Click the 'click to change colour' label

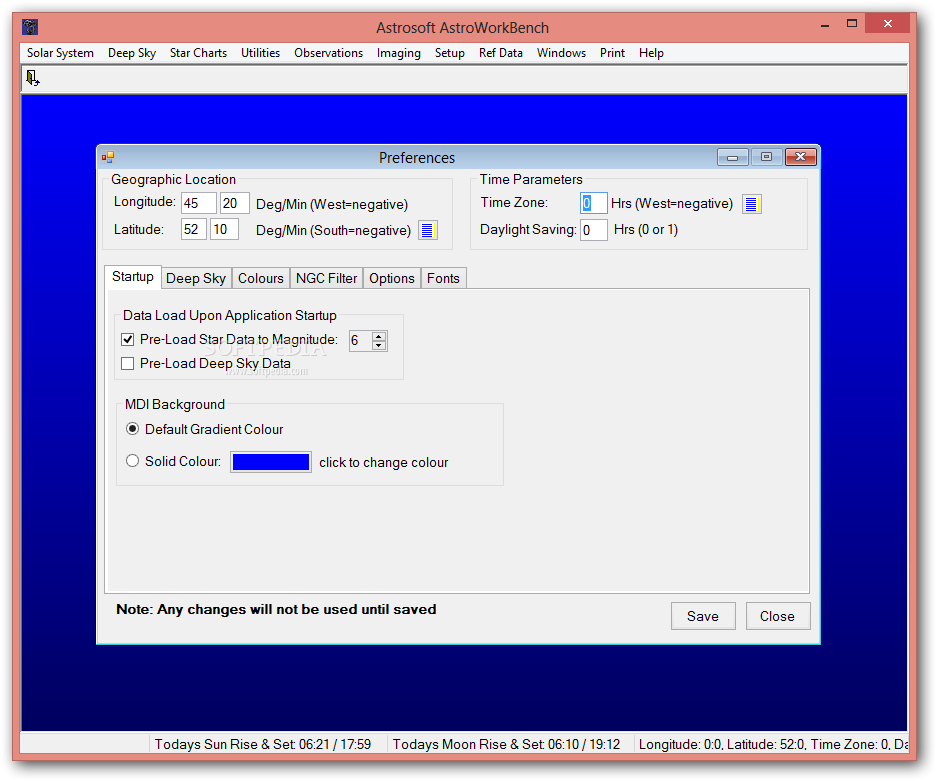tap(384, 463)
